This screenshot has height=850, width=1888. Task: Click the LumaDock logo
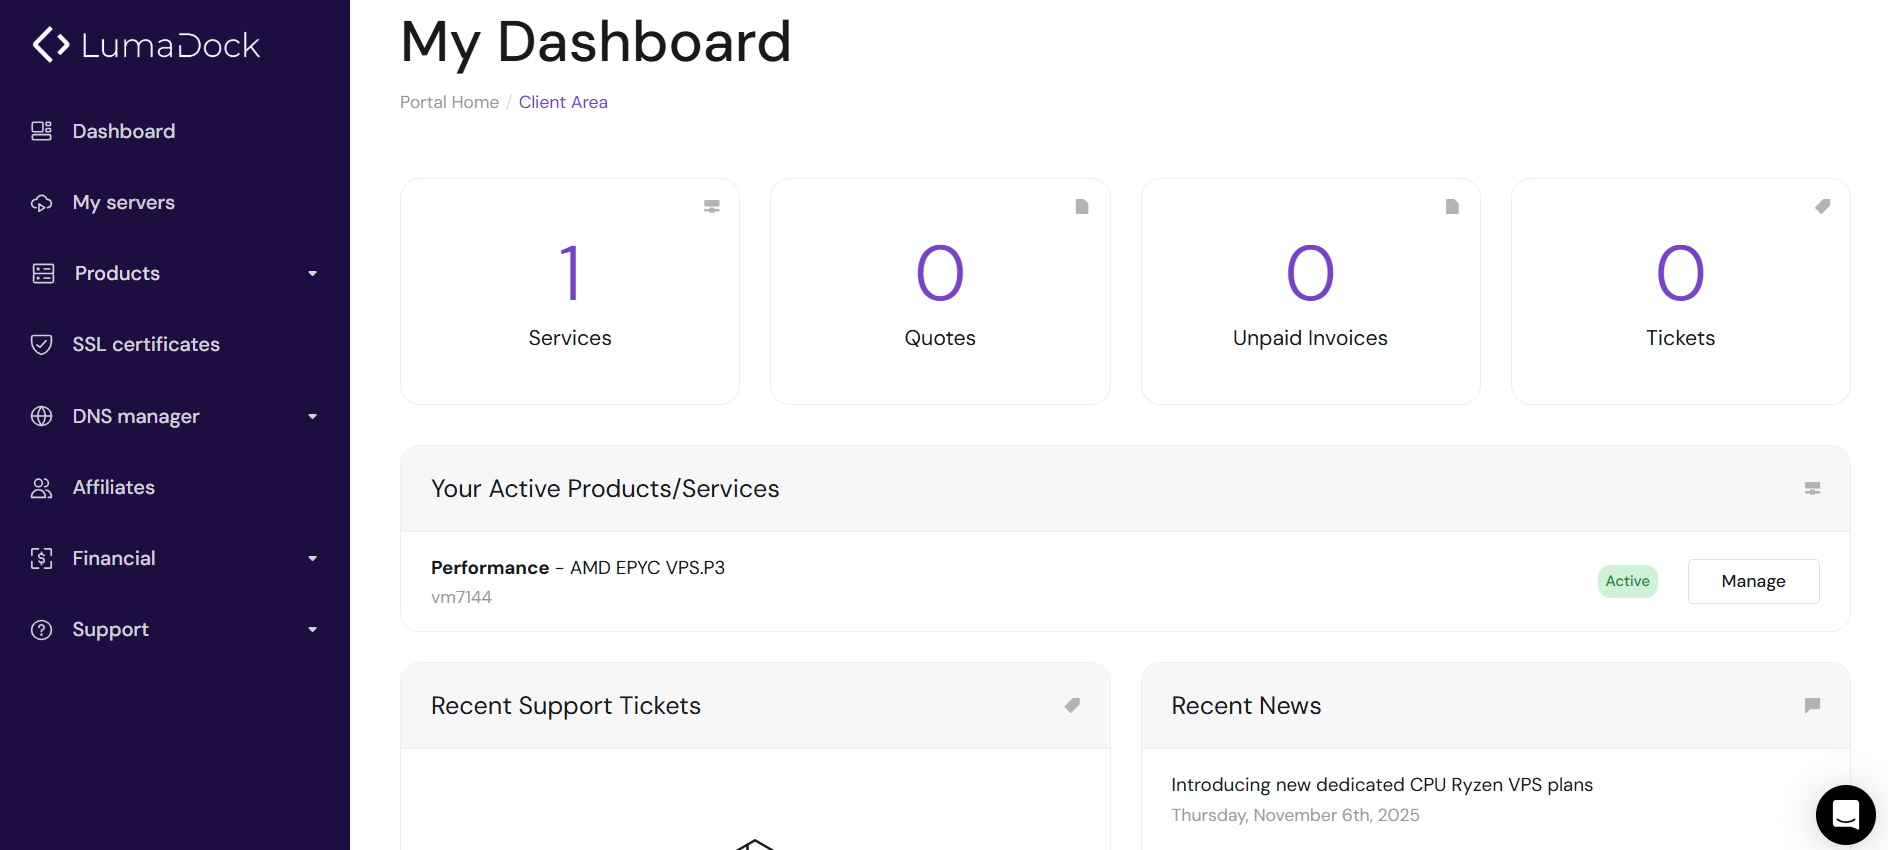pyautogui.click(x=146, y=45)
